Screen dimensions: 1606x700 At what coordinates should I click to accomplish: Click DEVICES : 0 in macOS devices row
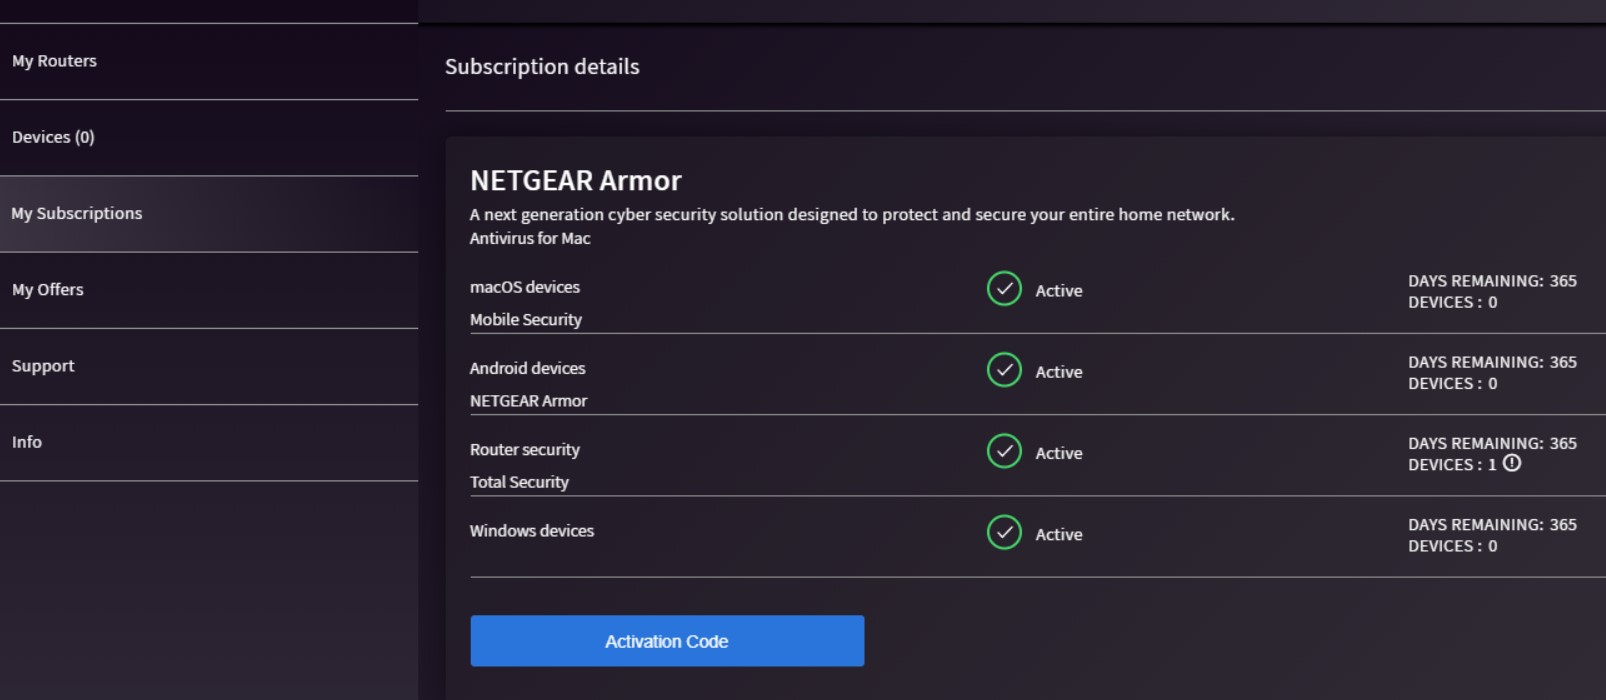(x=1453, y=302)
